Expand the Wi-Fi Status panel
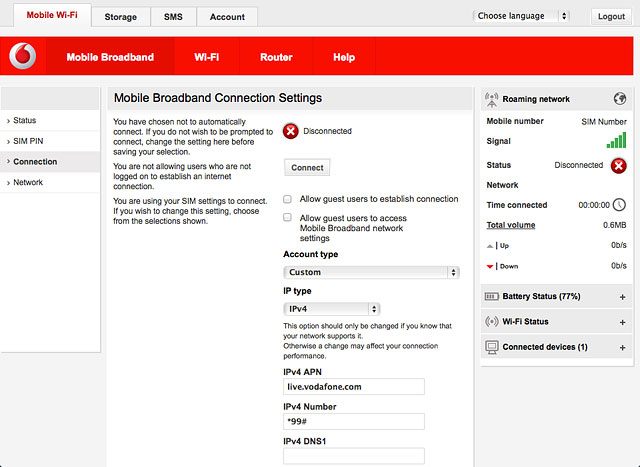 click(x=622, y=322)
